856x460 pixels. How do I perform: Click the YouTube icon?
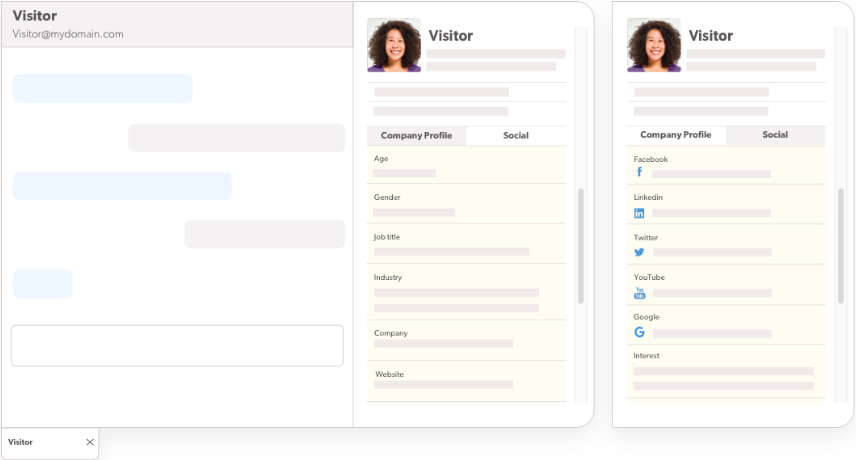tap(639, 293)
